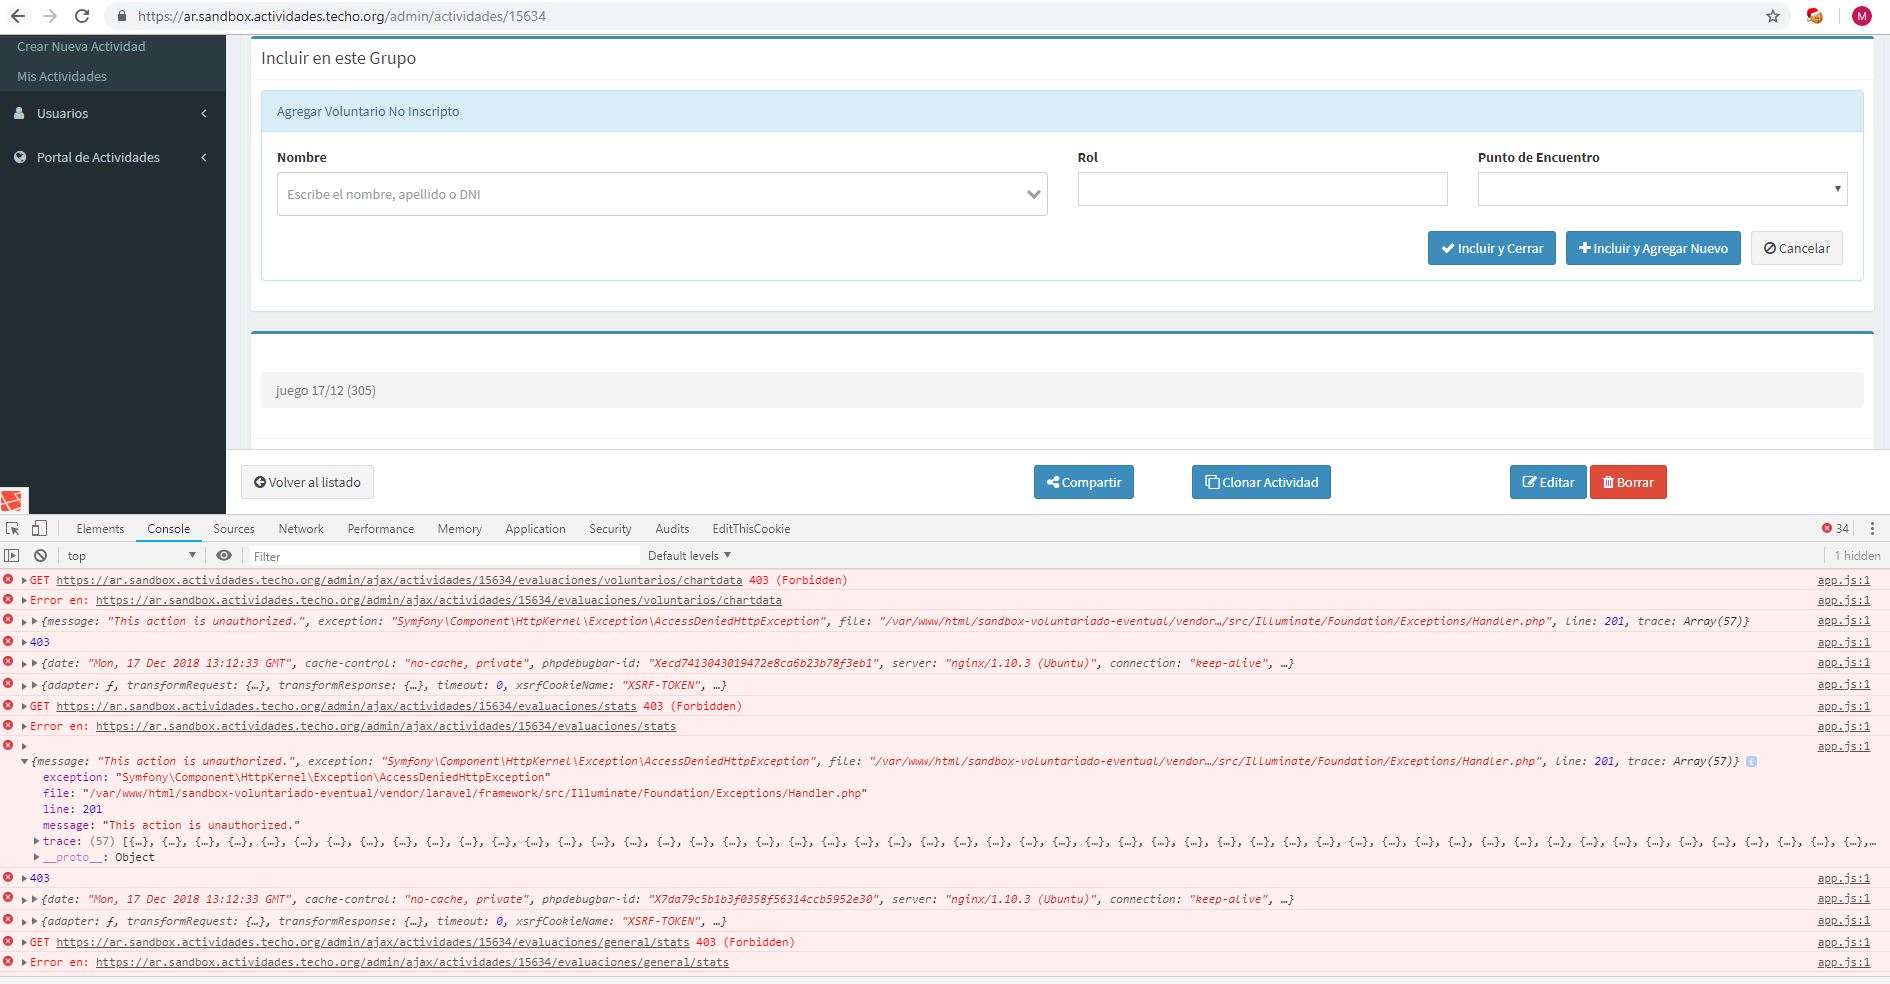Open the Security tab
1890x984 pixels.
pos(610,528)
